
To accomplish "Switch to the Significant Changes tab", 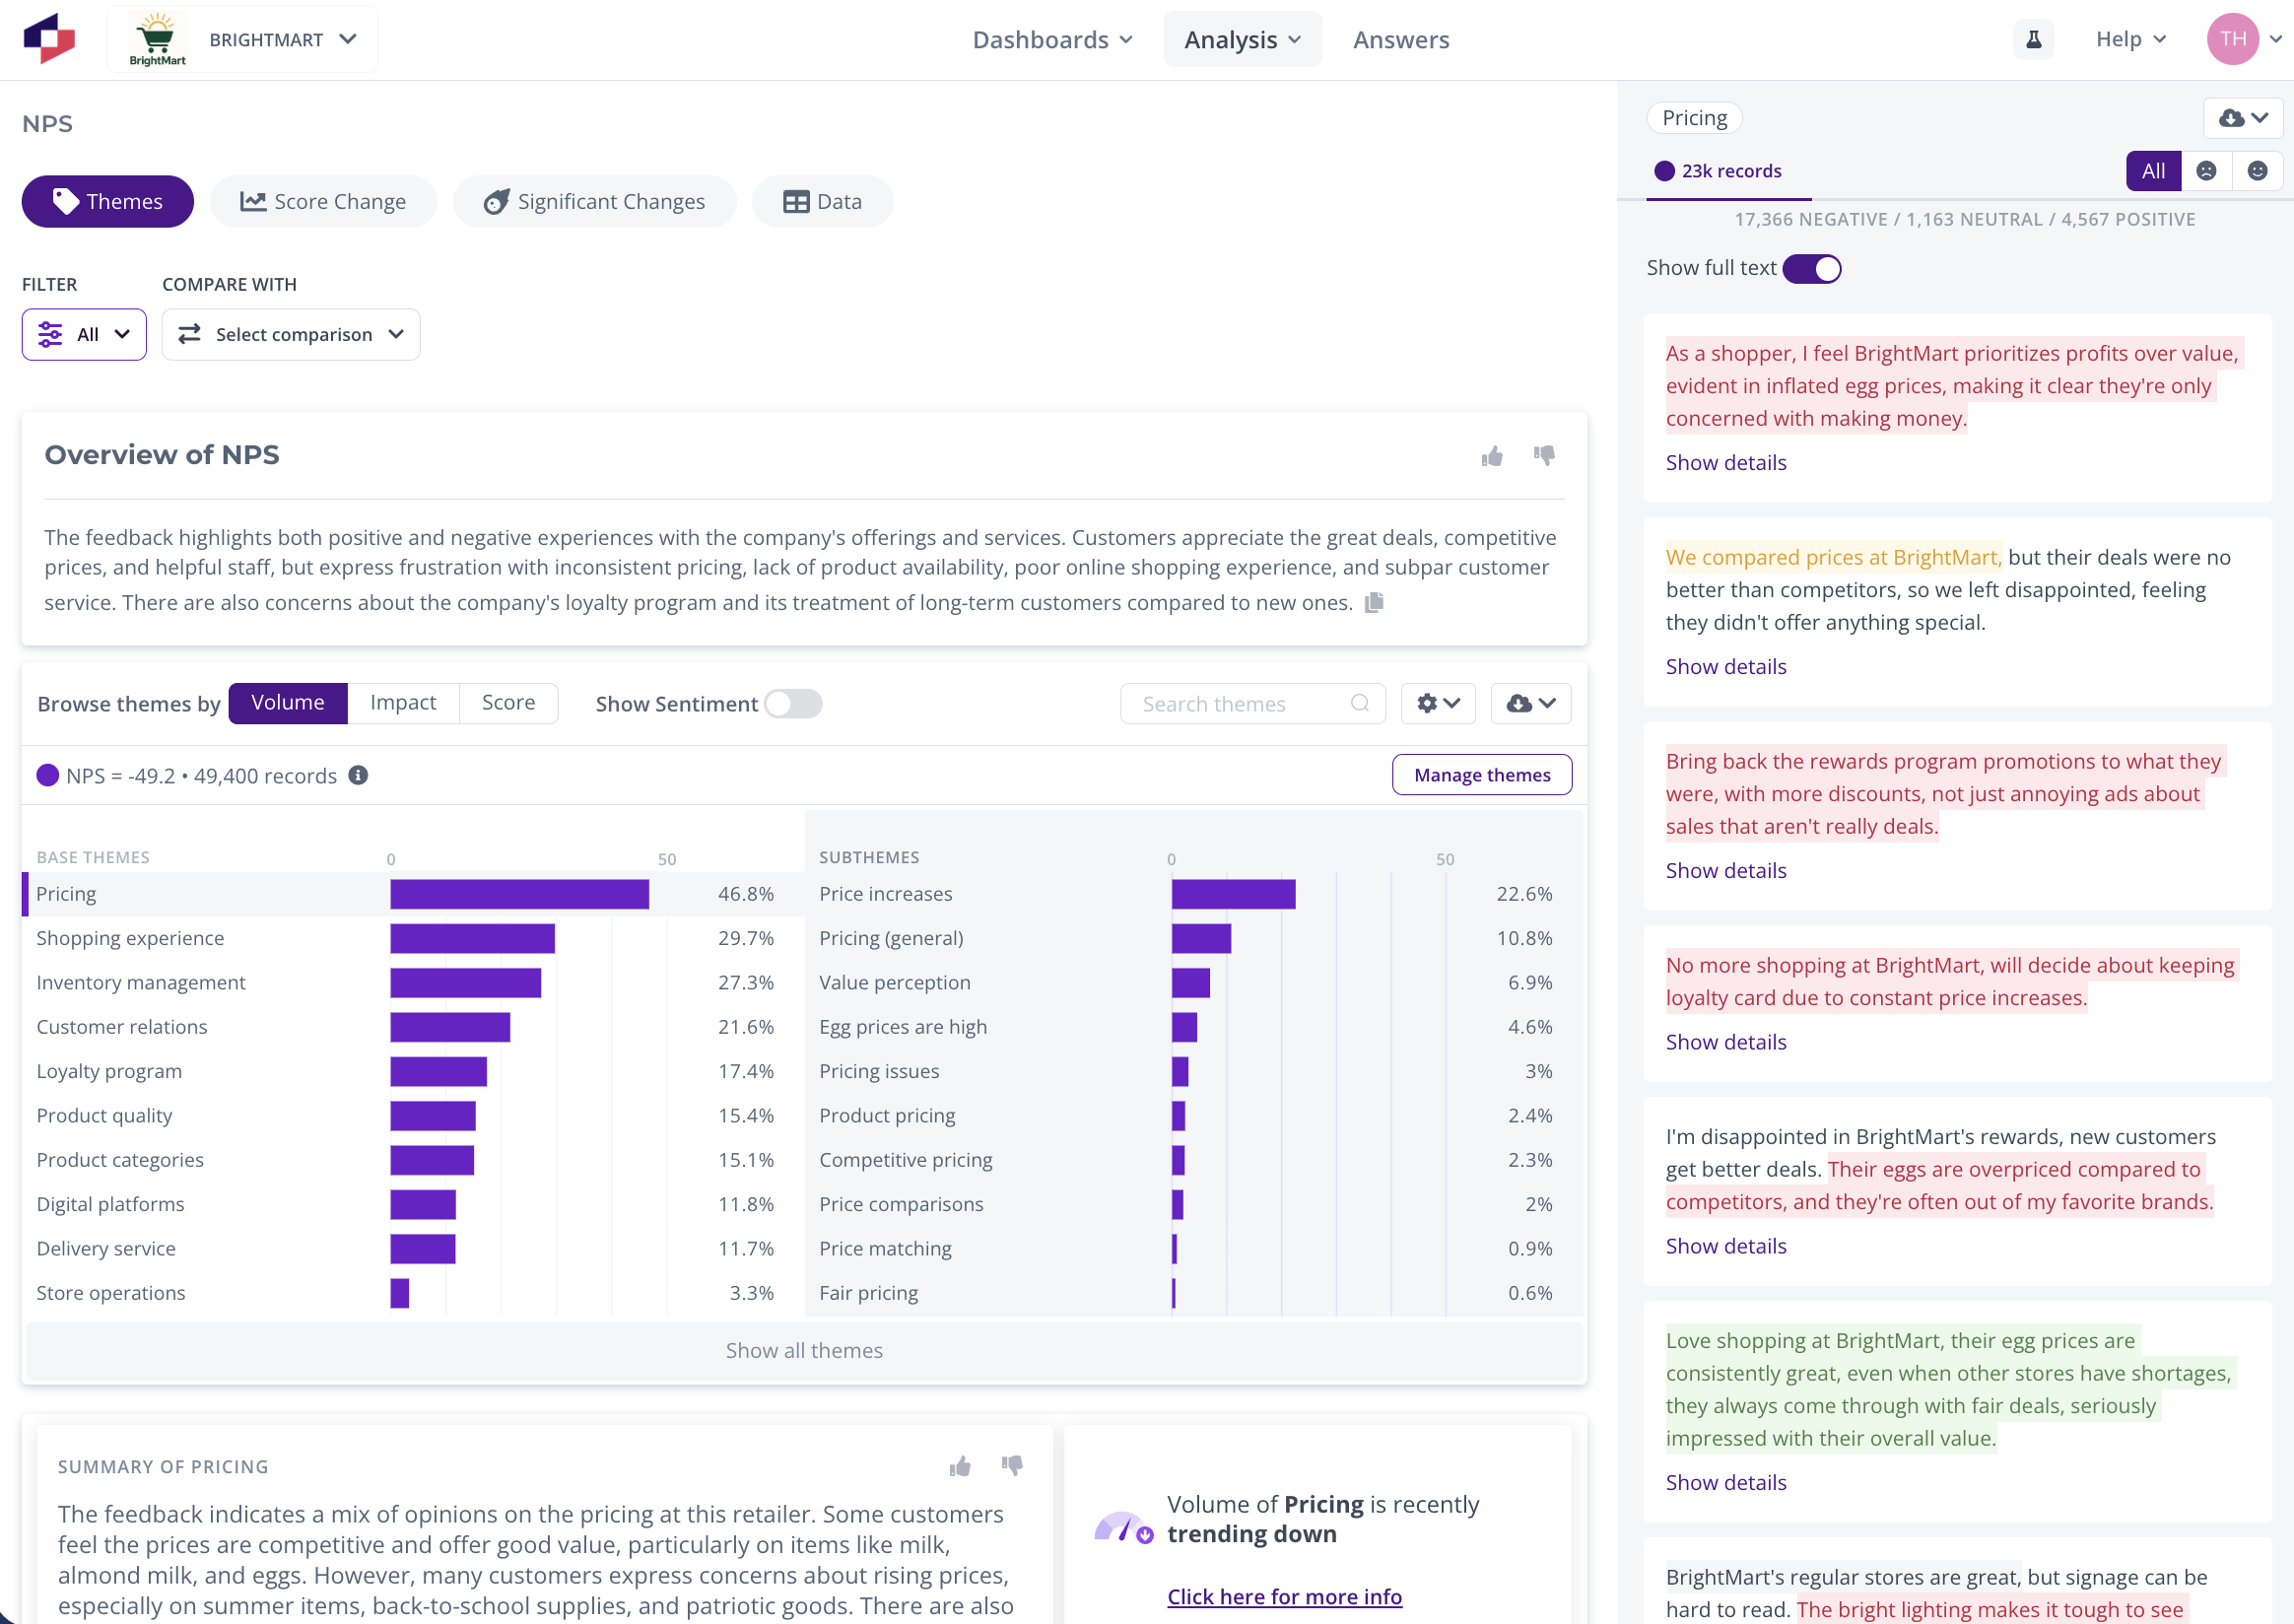I will (x=595, y=201).
